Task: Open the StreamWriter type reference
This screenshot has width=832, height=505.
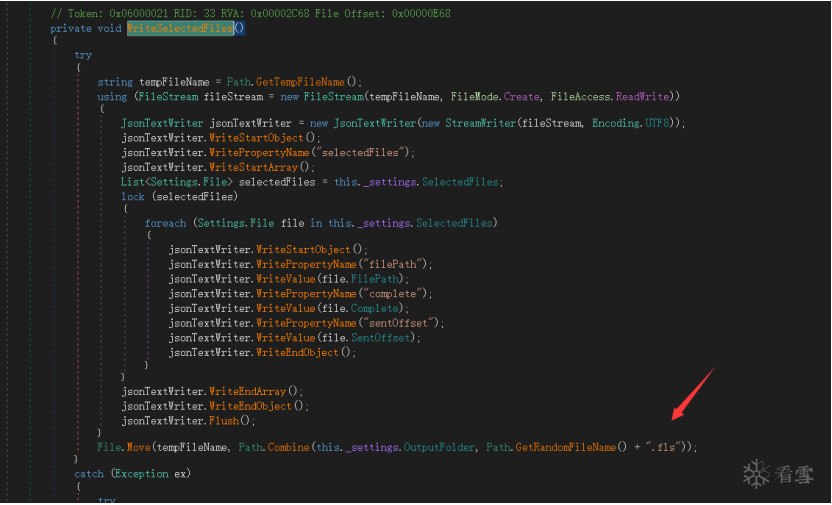Action: (x=480, y=123)
